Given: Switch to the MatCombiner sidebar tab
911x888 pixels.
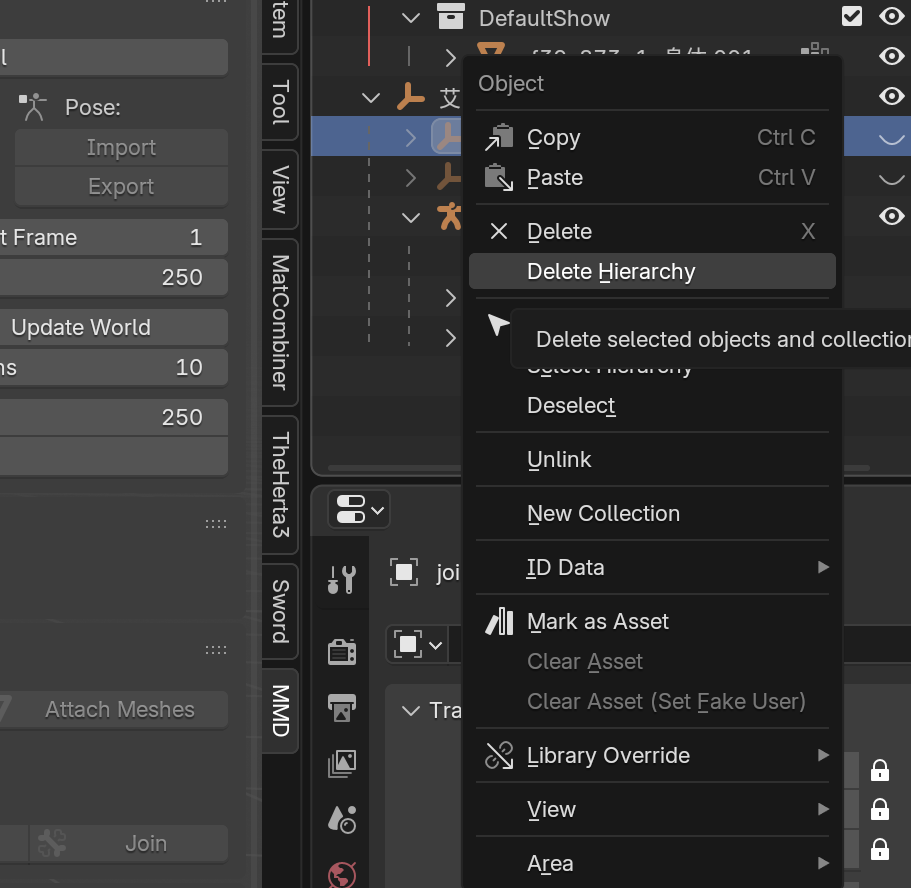Looking at the screenshot, I should click(280, 321).
